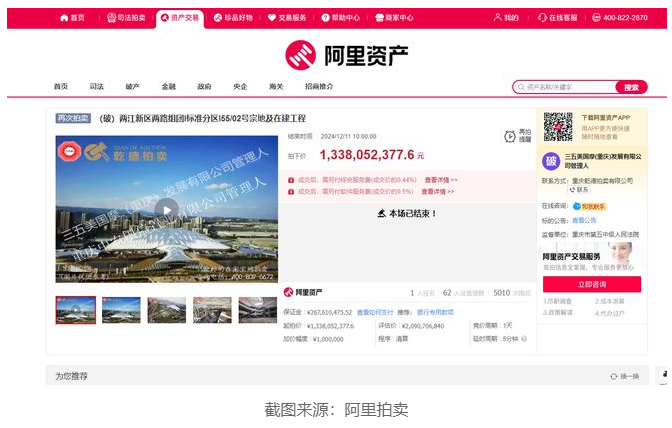Click 查看如何支付 deposit link
Screen dimensions: 672x428
pyautogui.click(x=375, y=313)
